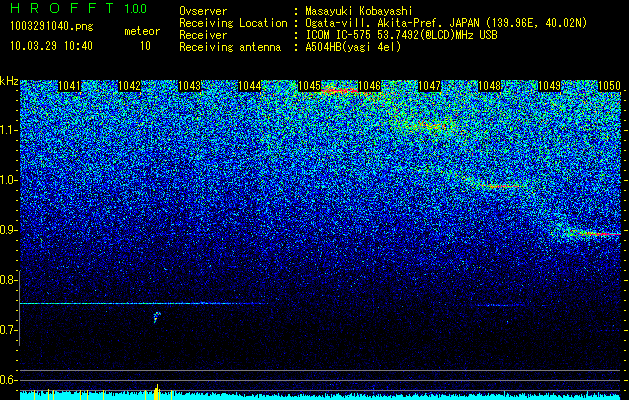Click antenna text A504HB(yagi 4el)

[x=353, y=47]
